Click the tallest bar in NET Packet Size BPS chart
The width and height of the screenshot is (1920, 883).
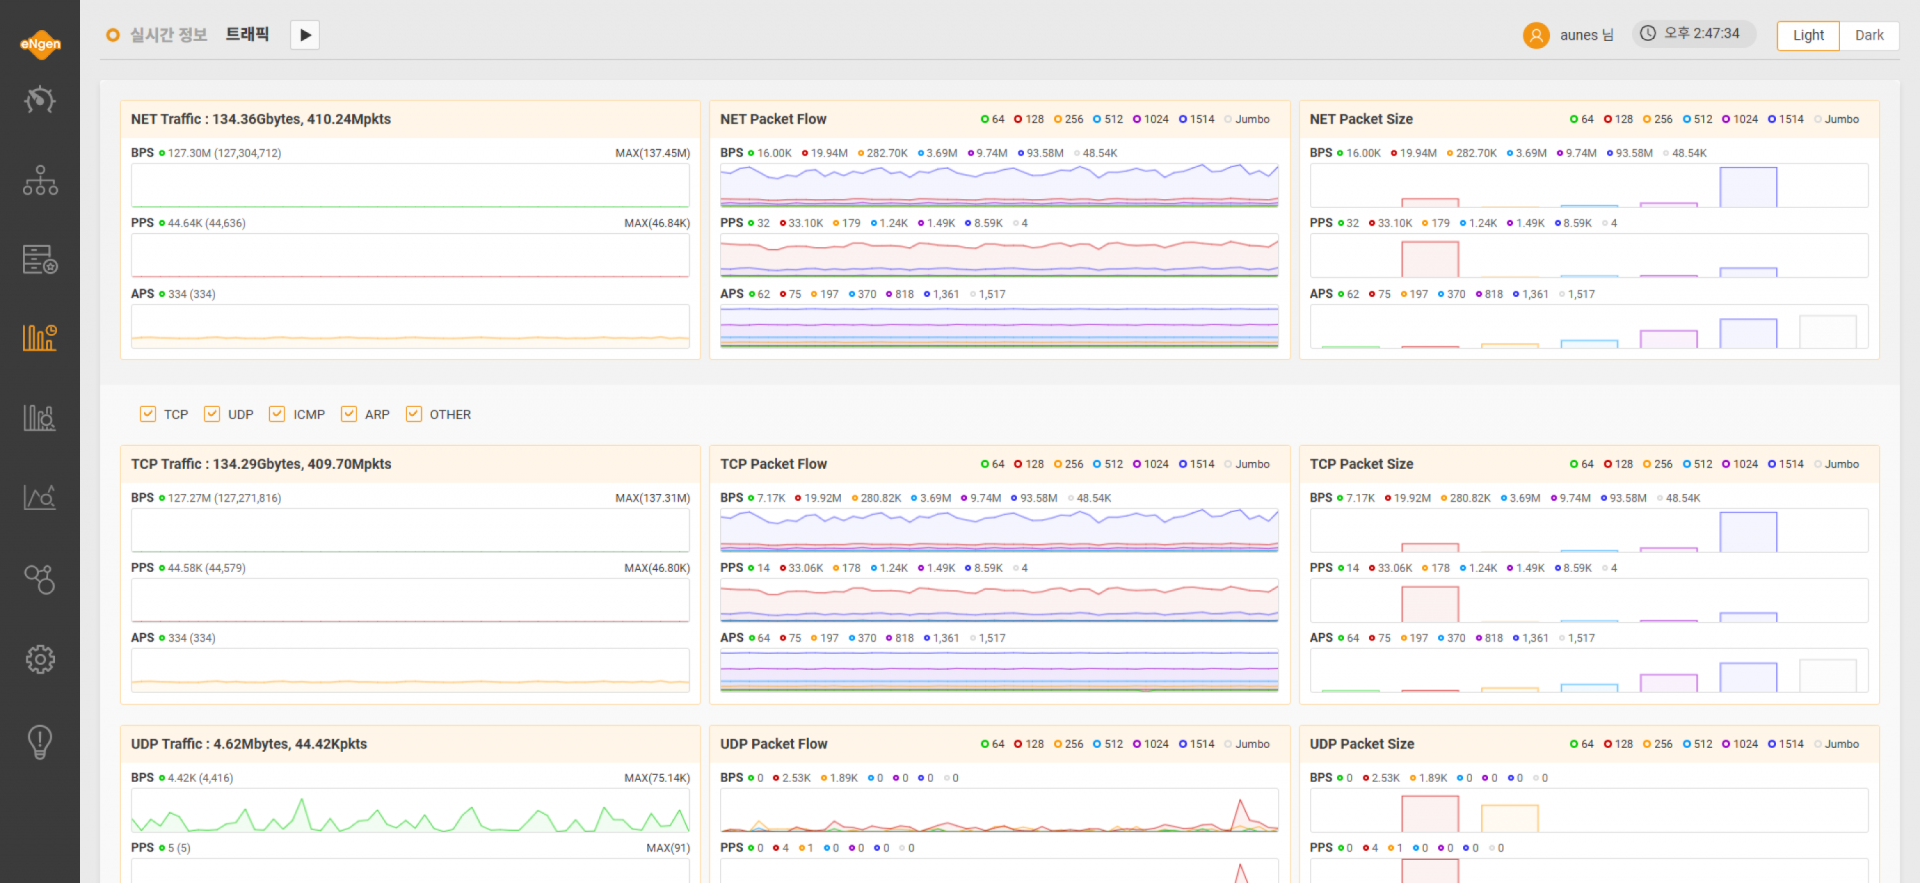1748,187
